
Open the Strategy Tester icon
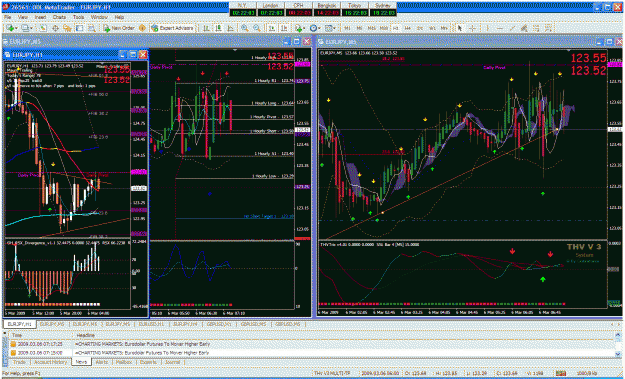pos(92,28)
